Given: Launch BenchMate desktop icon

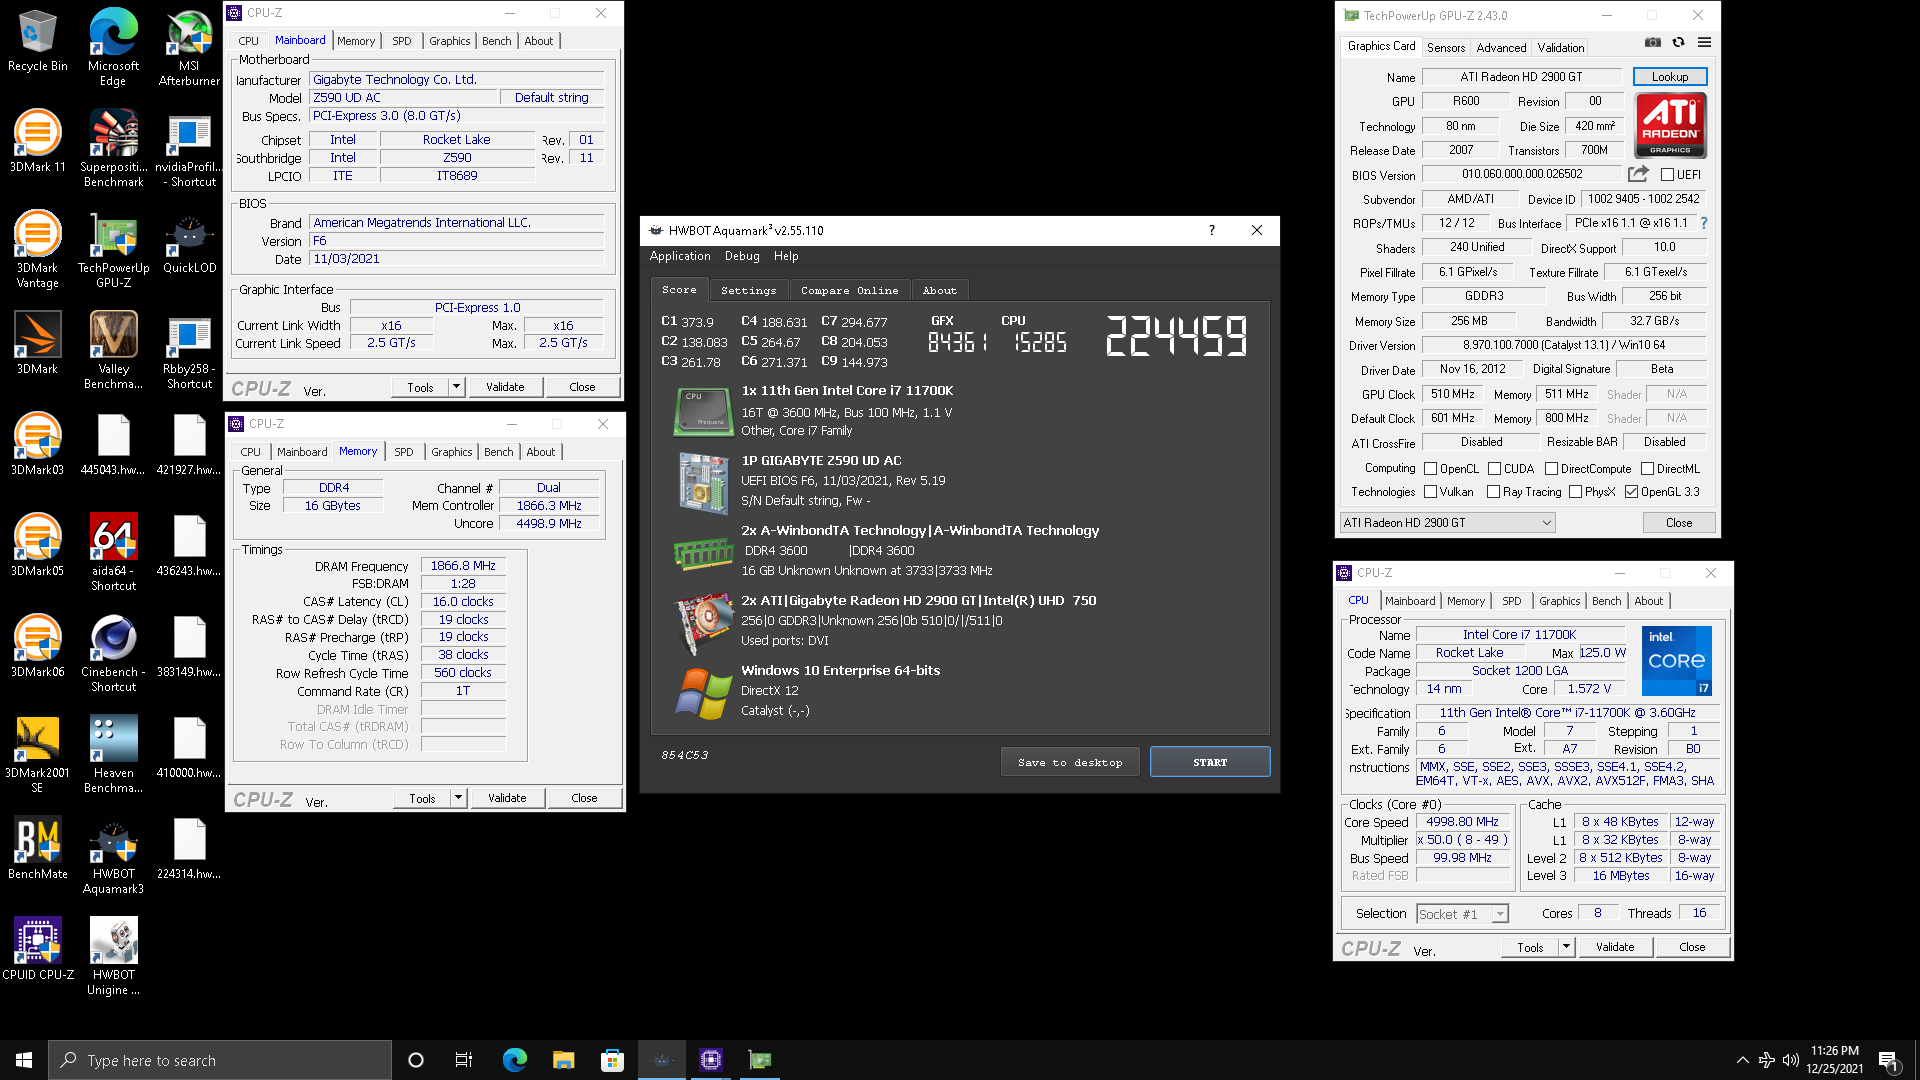Looking at the screenshot, I should click(x=37, y=849).
